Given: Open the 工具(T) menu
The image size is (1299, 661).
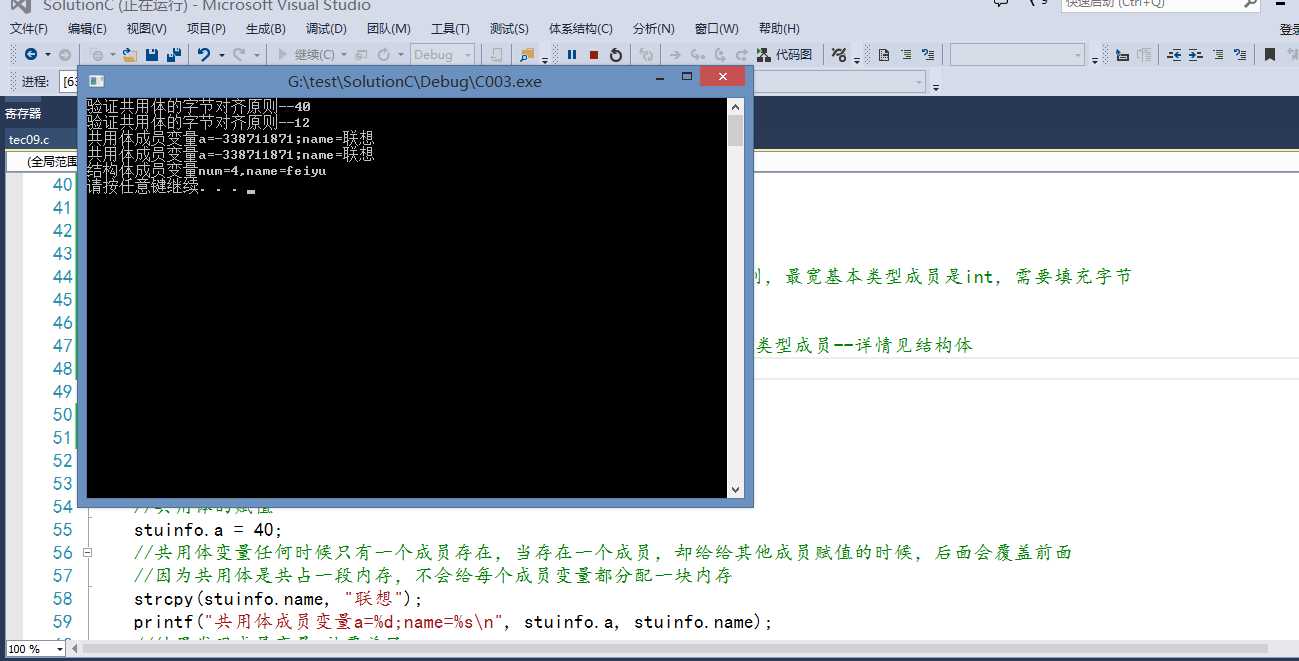Looking at the screenshot, I should [450, 28].
